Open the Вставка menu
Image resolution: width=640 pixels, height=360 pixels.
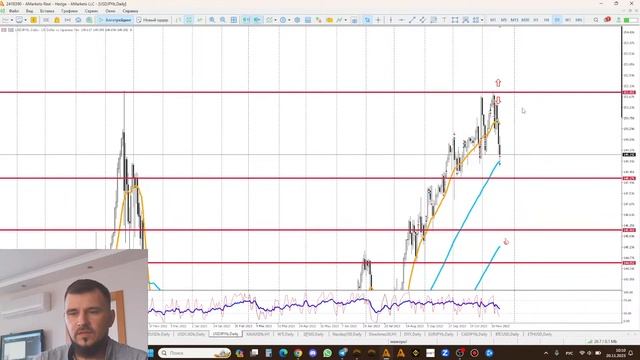pos(47,11)
